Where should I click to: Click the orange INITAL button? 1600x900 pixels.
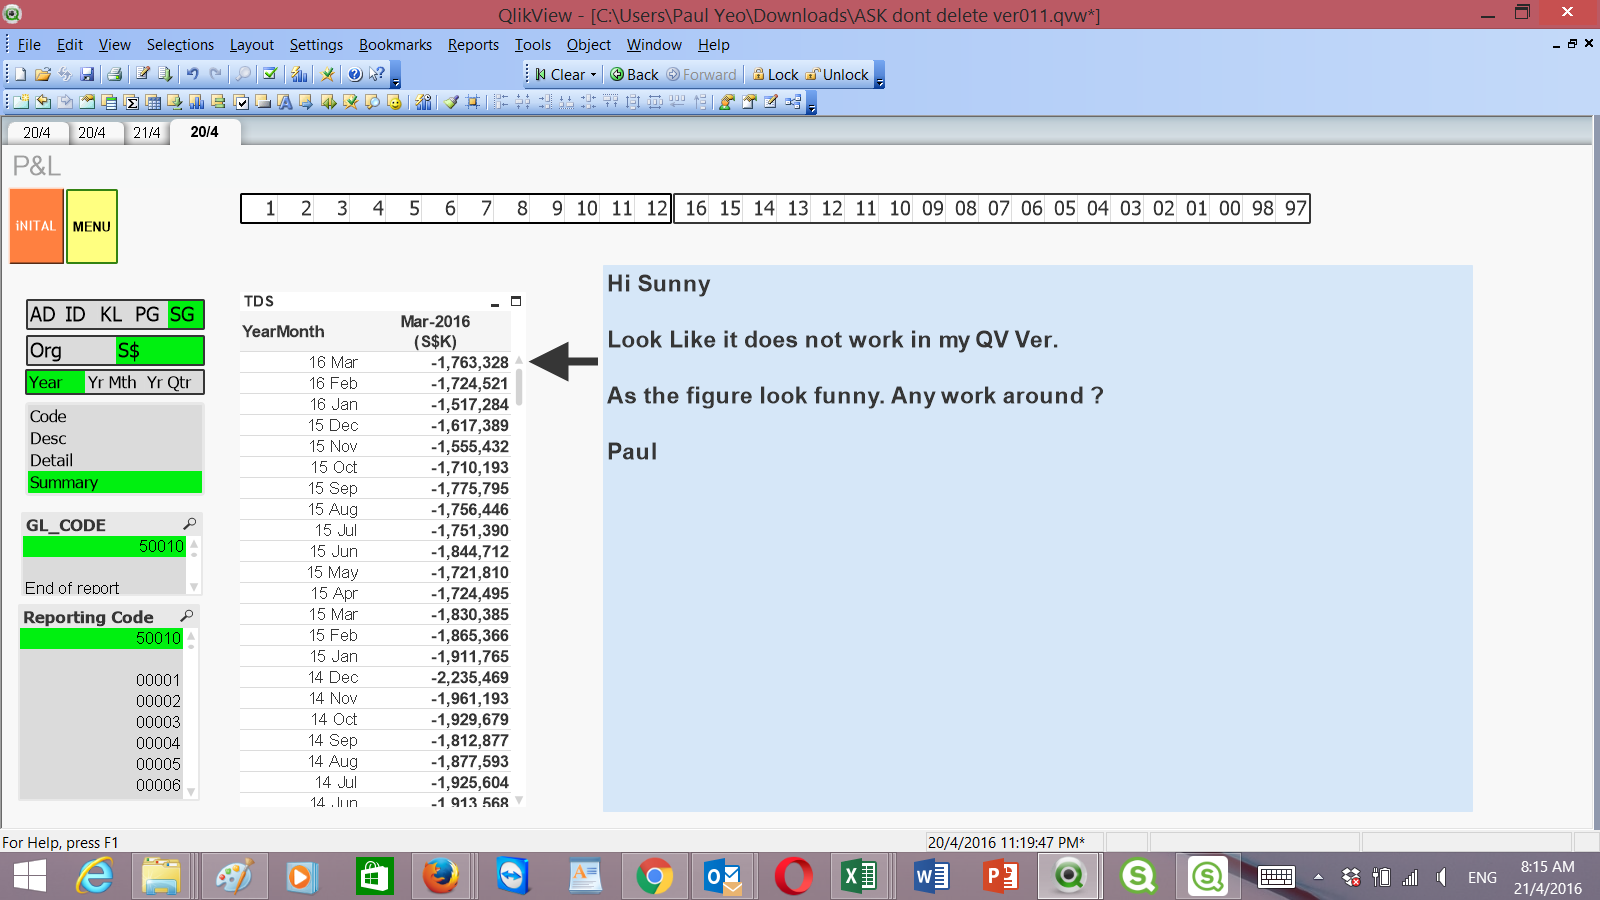coord(36,227)
